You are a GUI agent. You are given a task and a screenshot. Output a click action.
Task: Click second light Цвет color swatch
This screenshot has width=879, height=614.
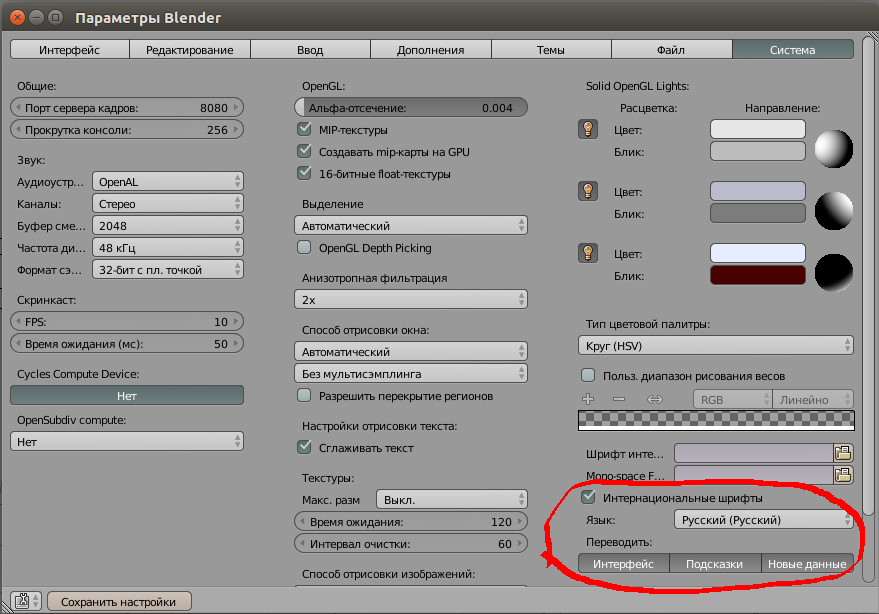click(757, 191)
